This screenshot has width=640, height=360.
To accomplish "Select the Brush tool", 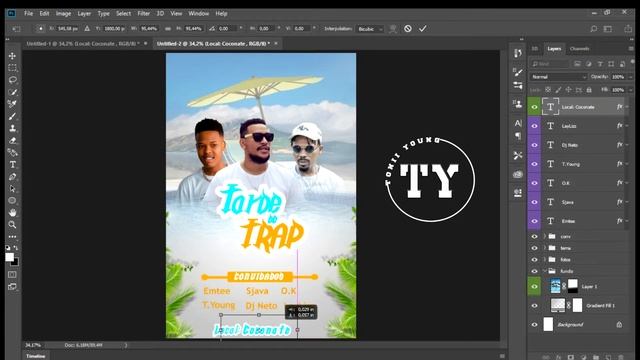I will 13,116.
